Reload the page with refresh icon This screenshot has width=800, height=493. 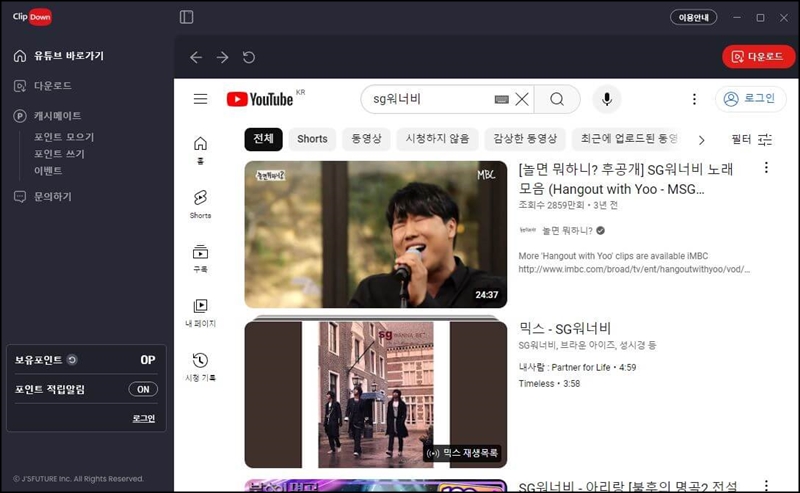click(249, 57)
